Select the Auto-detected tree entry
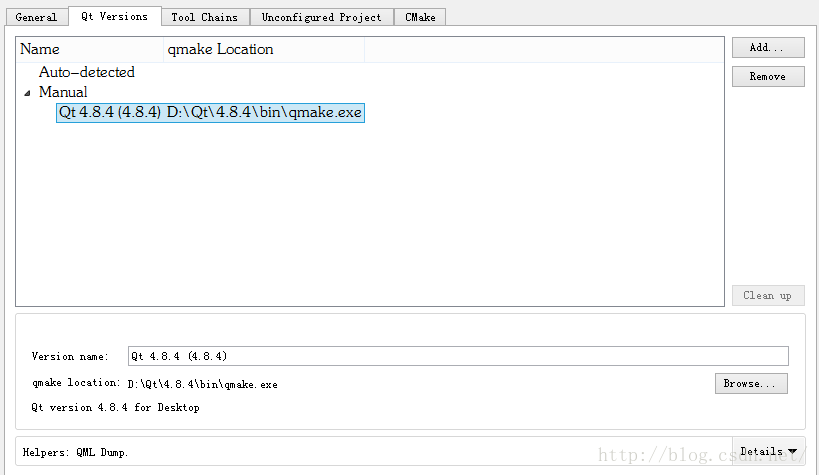 click(x=87, y=72)
